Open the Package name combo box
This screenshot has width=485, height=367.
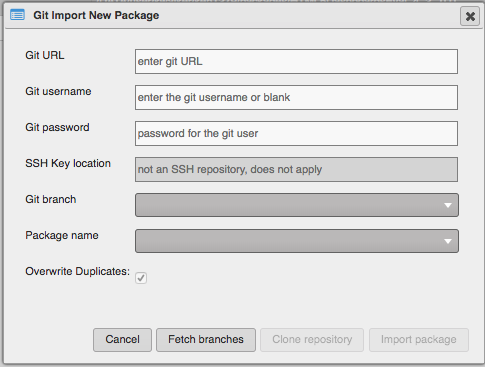coord(297,241)
